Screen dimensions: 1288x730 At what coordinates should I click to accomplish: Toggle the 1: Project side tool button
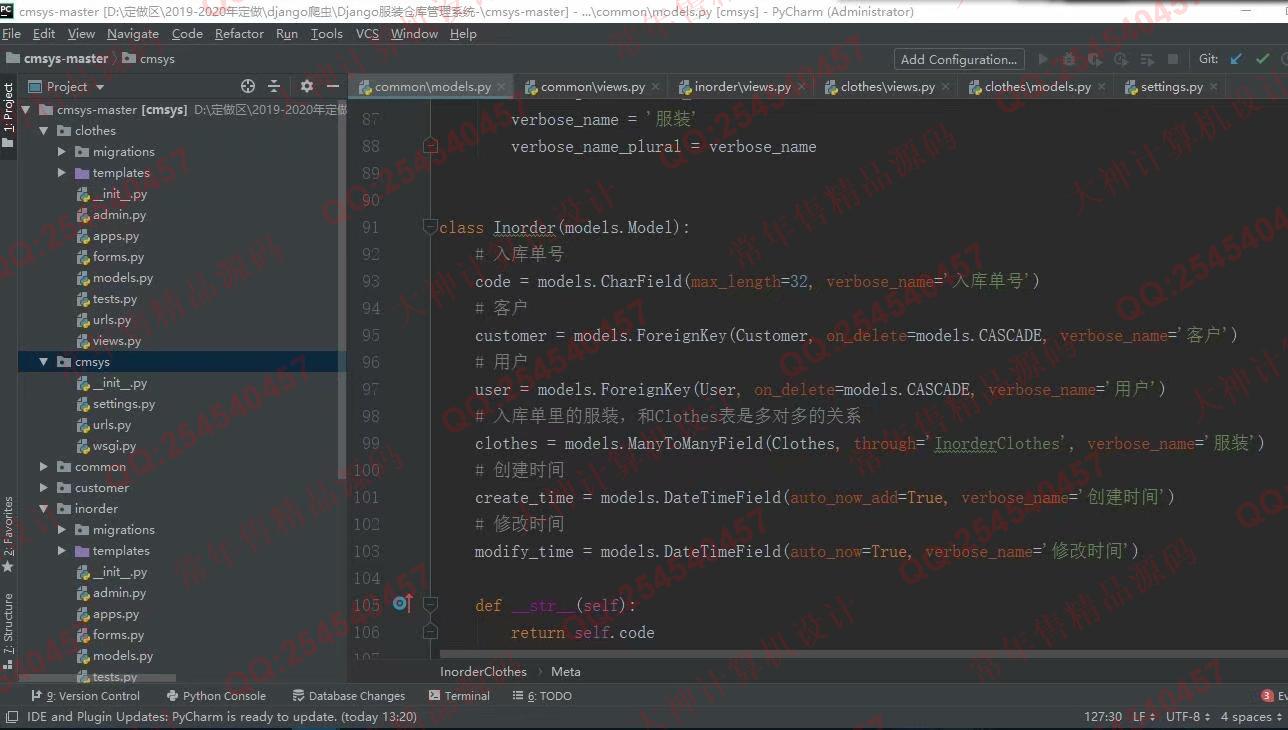point(8,115)
